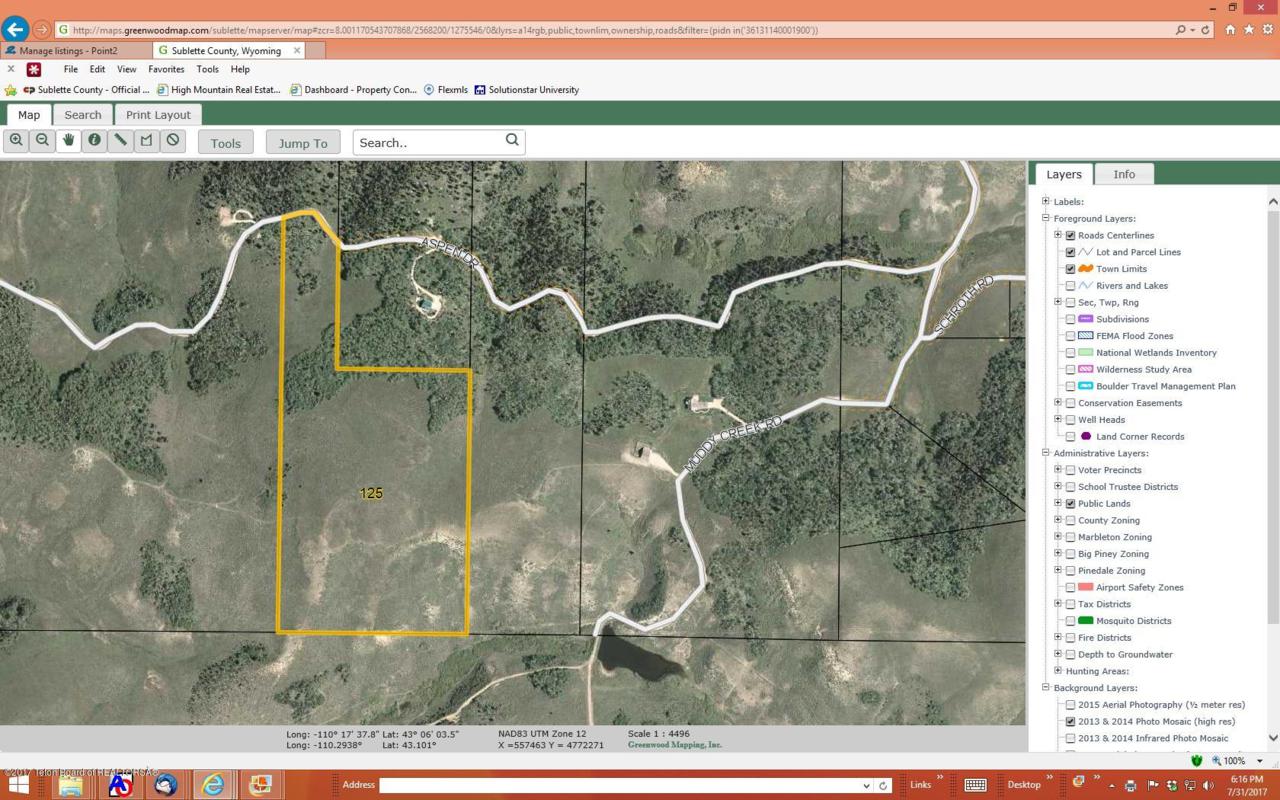Click the map Search input field
The height and width of the screenshot is (800, 1280).
(x=428, y=142)
